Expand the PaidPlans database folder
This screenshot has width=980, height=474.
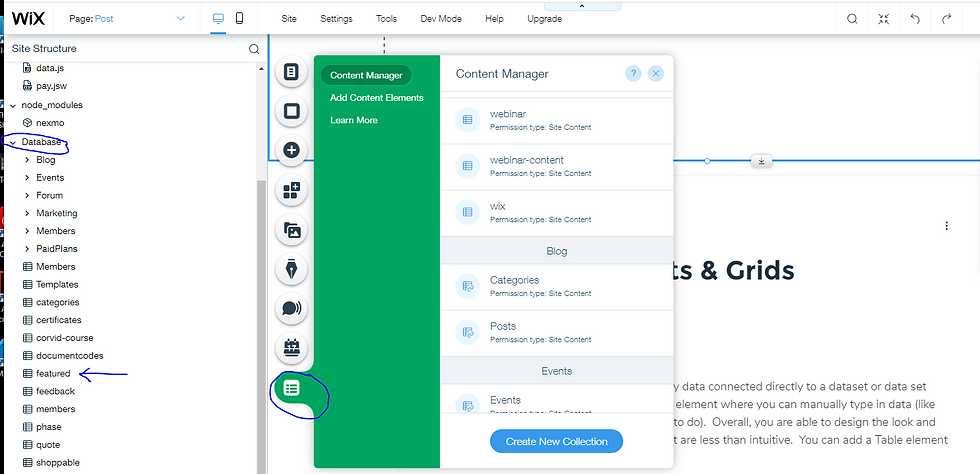point(27,248)
